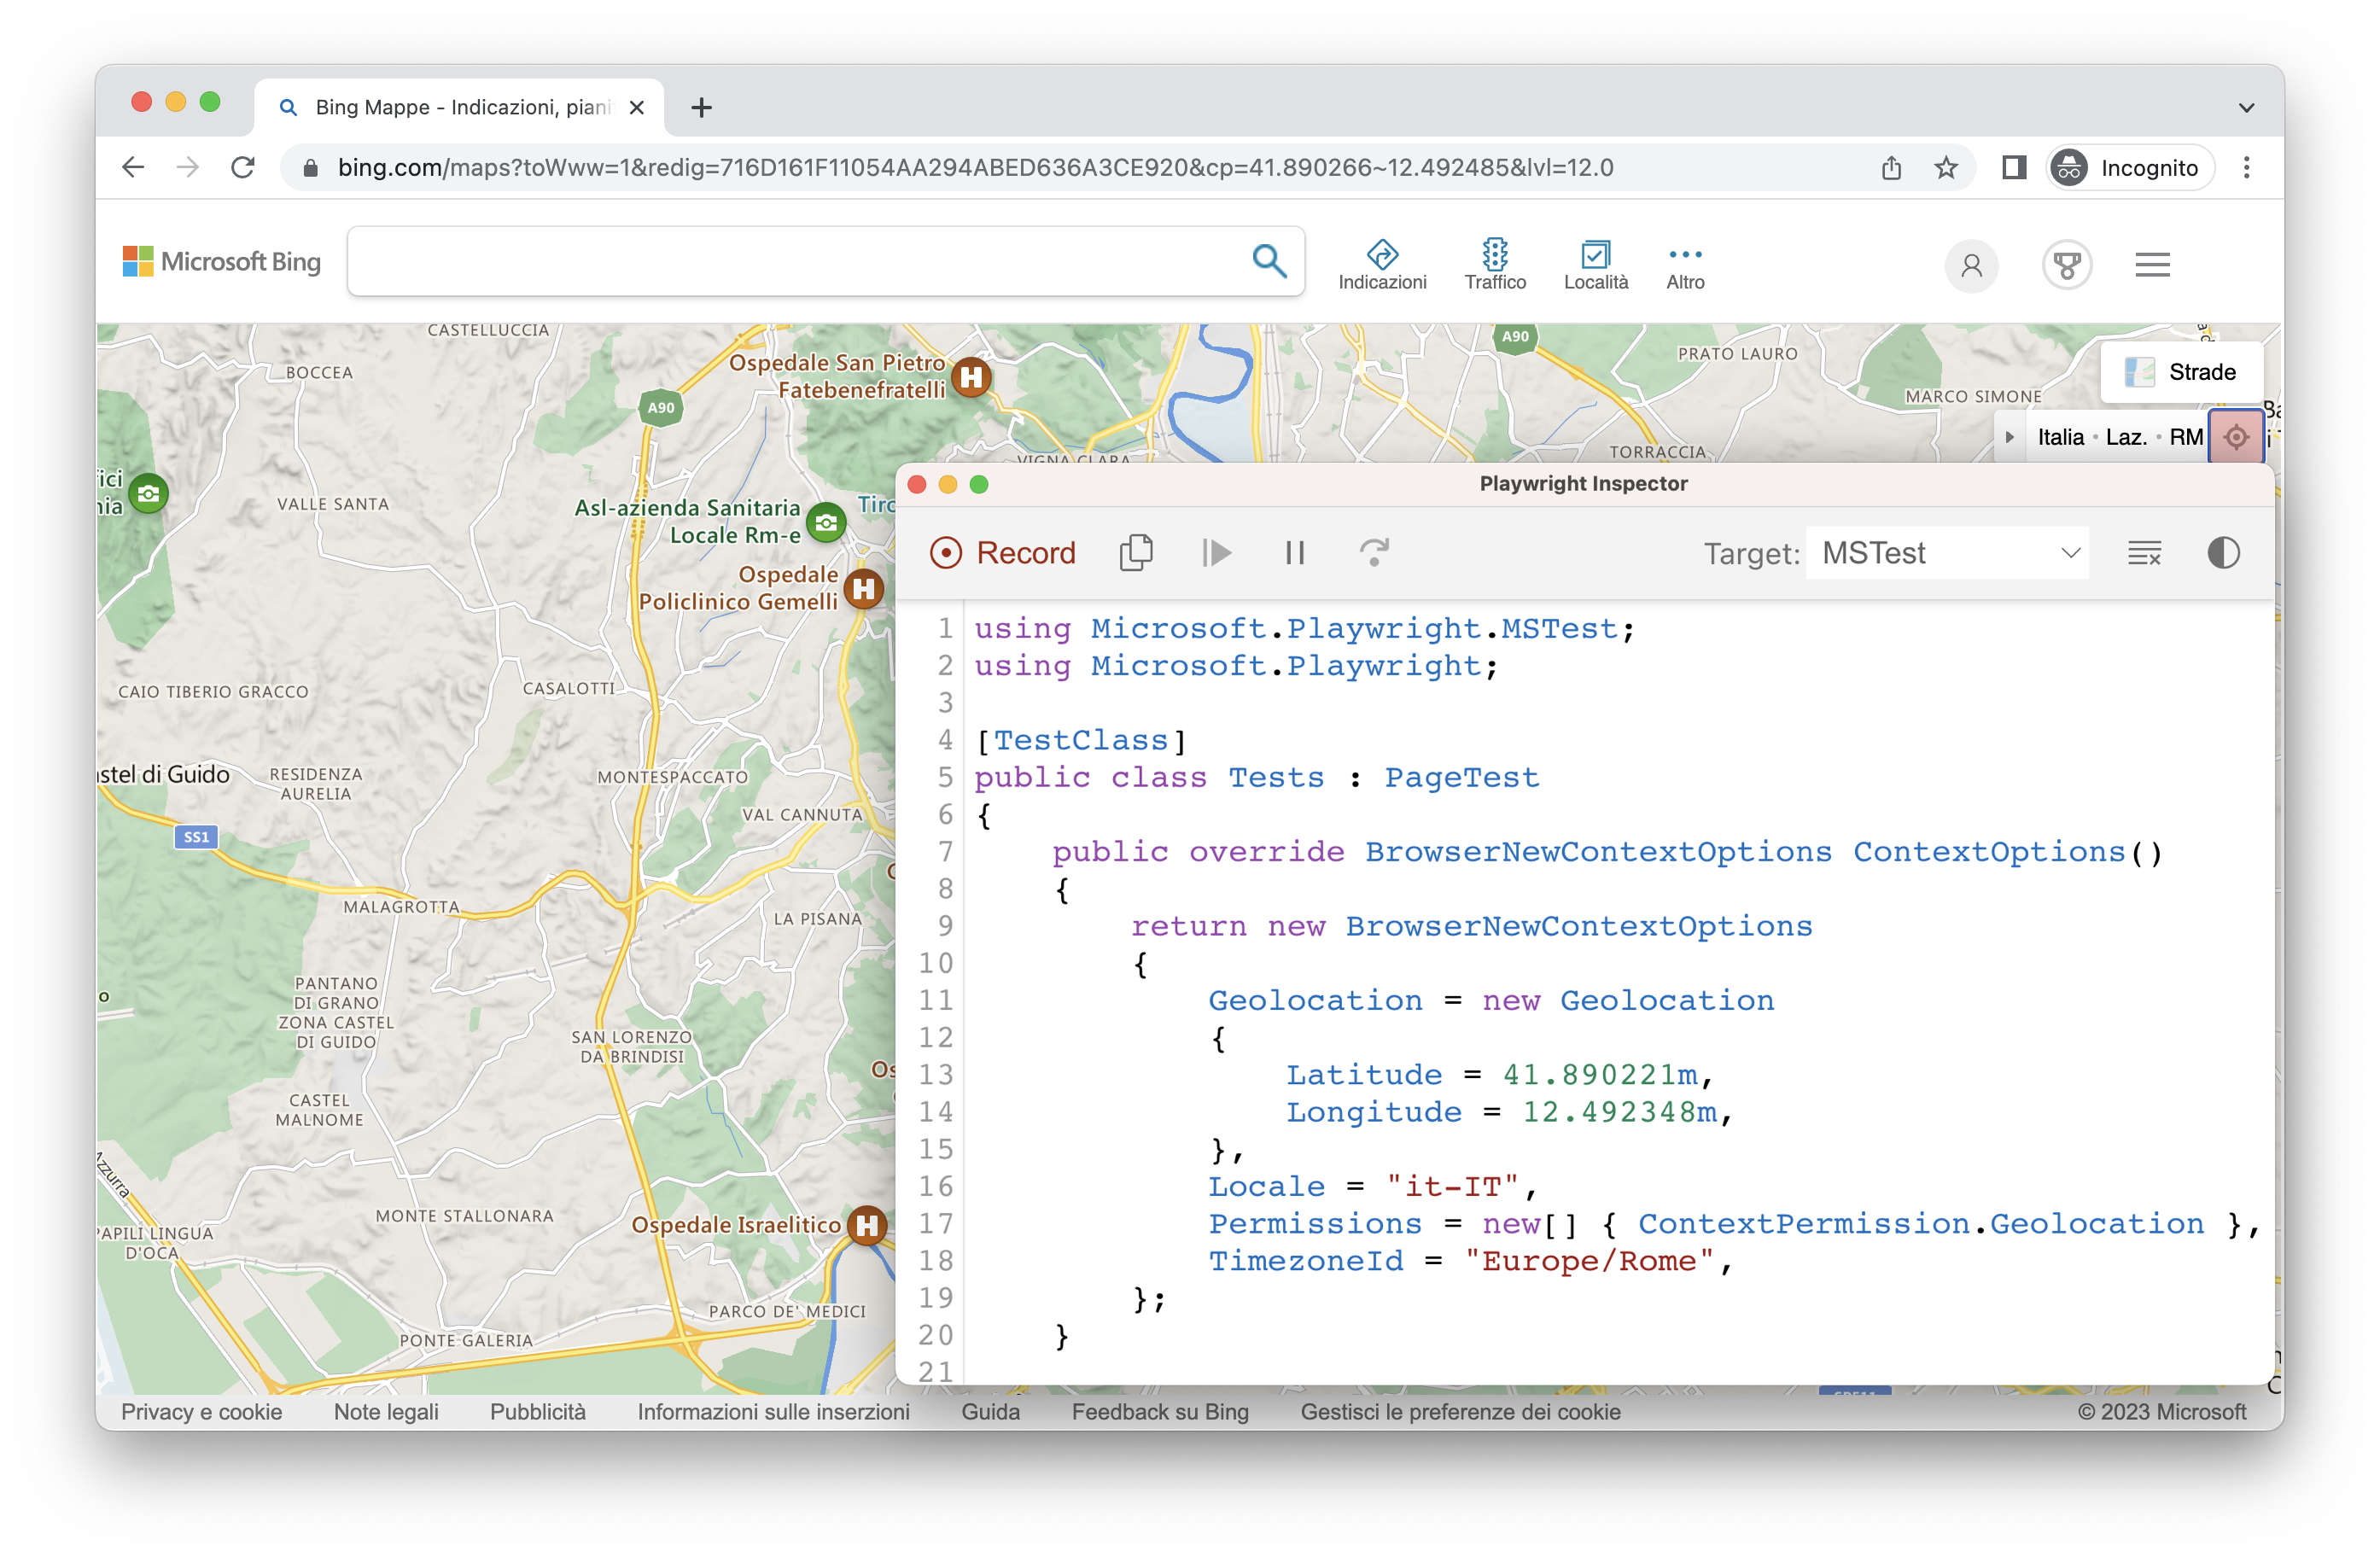Viewport: 2380px width, 1557px height.
Task: Click Feedback su Bing link
Action: tap(1160, 1411)
